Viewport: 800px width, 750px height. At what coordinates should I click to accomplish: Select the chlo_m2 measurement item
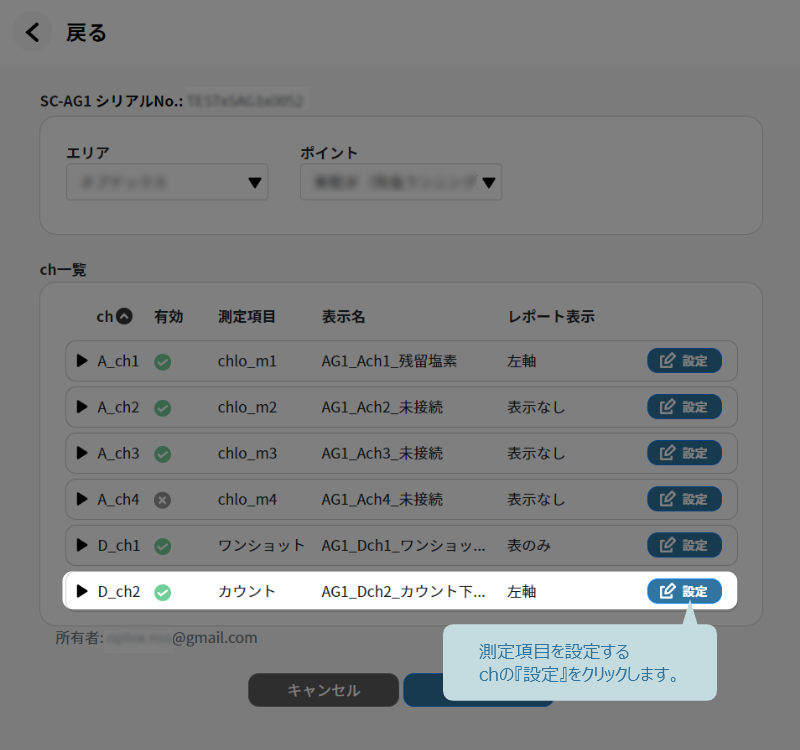(x=247, y=407)
